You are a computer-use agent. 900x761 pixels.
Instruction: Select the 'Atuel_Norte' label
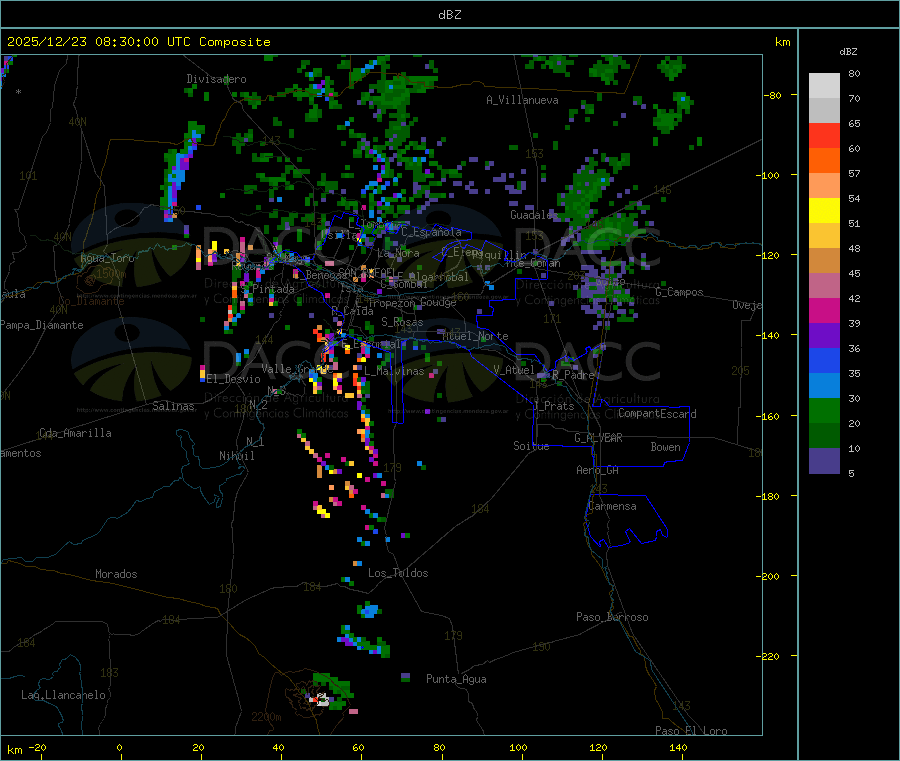pyautogui.click(x=475, y=336)
